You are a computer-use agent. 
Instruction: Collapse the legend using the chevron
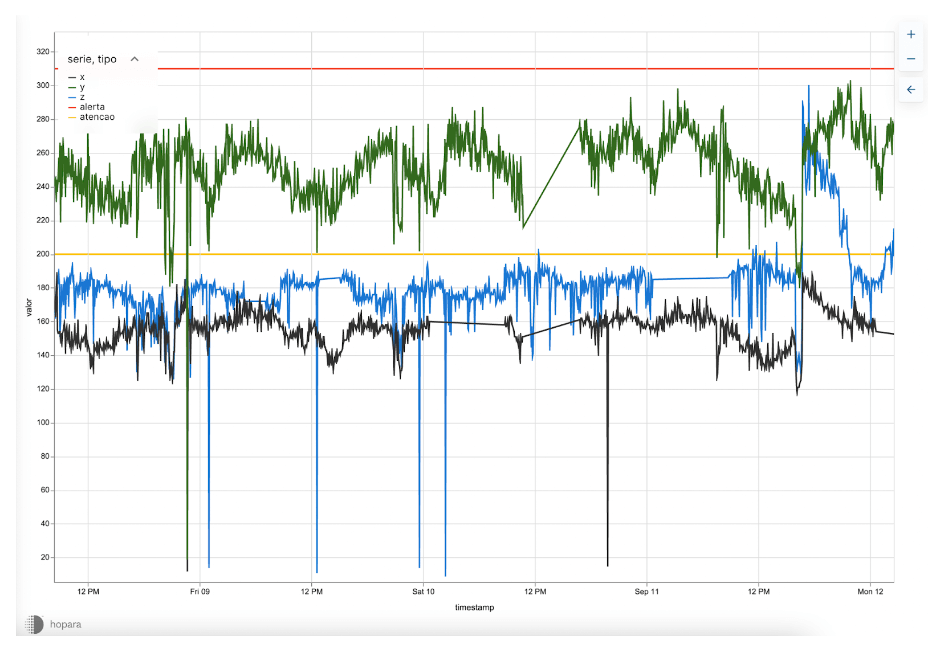[135, 59]
